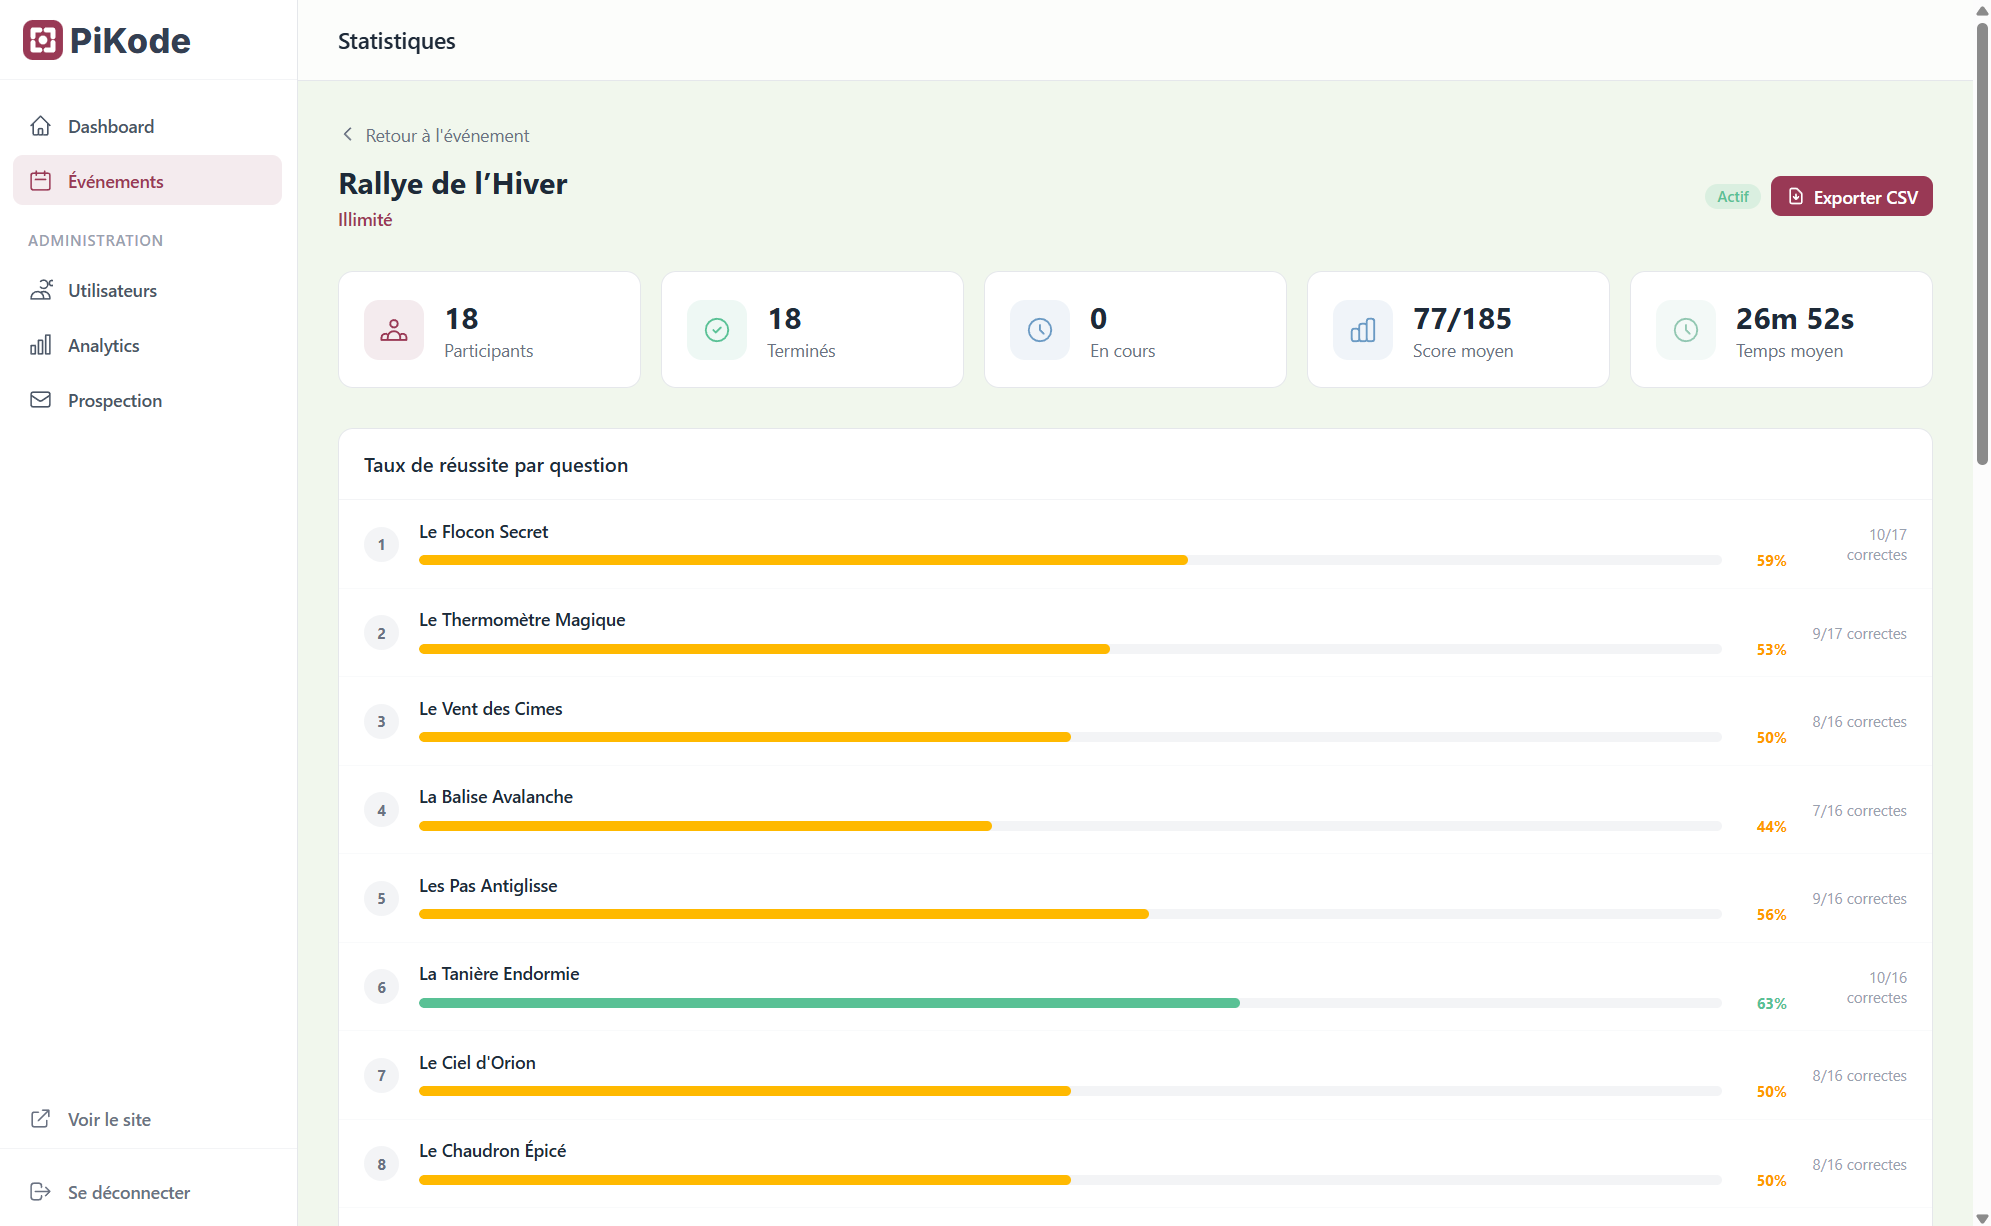Screen dimensions: 1991x1226
Task: Click Le Flocon Secret progress bar
Action: [x=1070, y=560]
